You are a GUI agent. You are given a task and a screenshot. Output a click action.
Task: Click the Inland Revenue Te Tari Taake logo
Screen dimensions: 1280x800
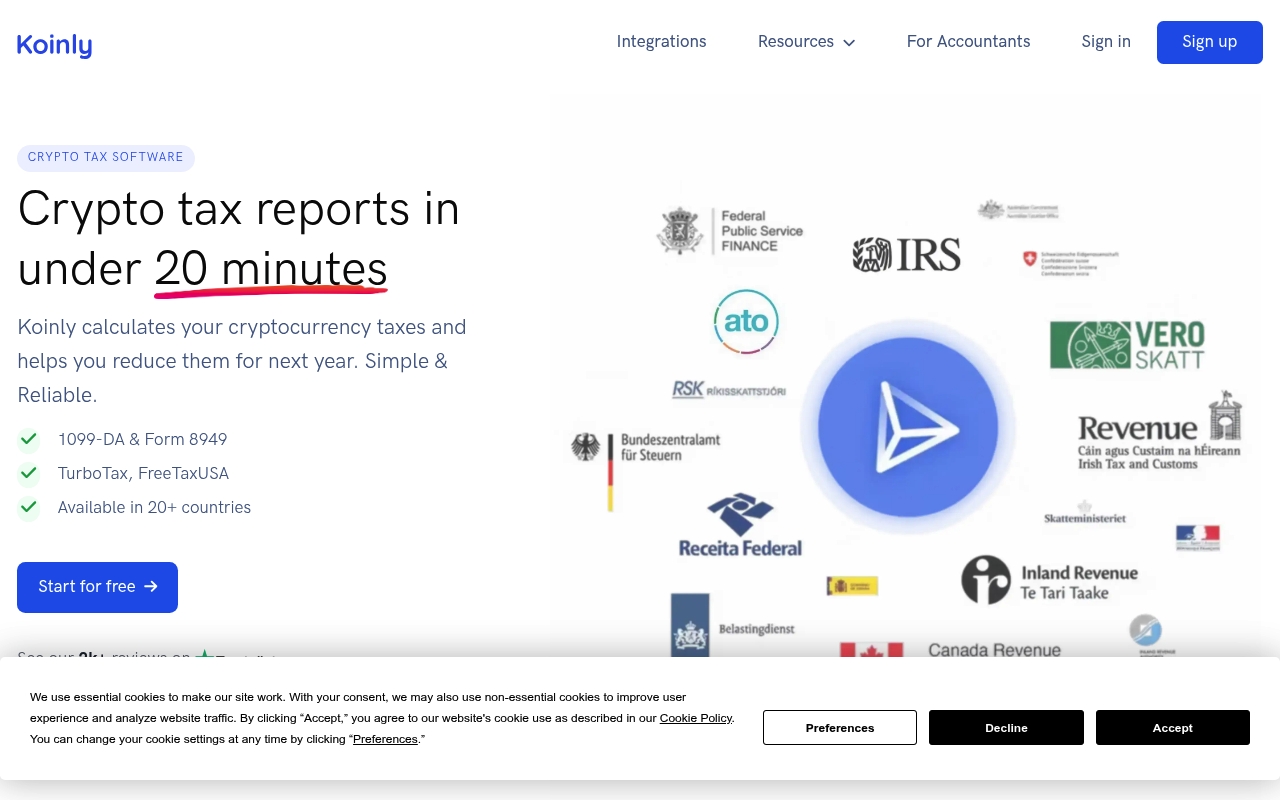tap(1050, 581)
